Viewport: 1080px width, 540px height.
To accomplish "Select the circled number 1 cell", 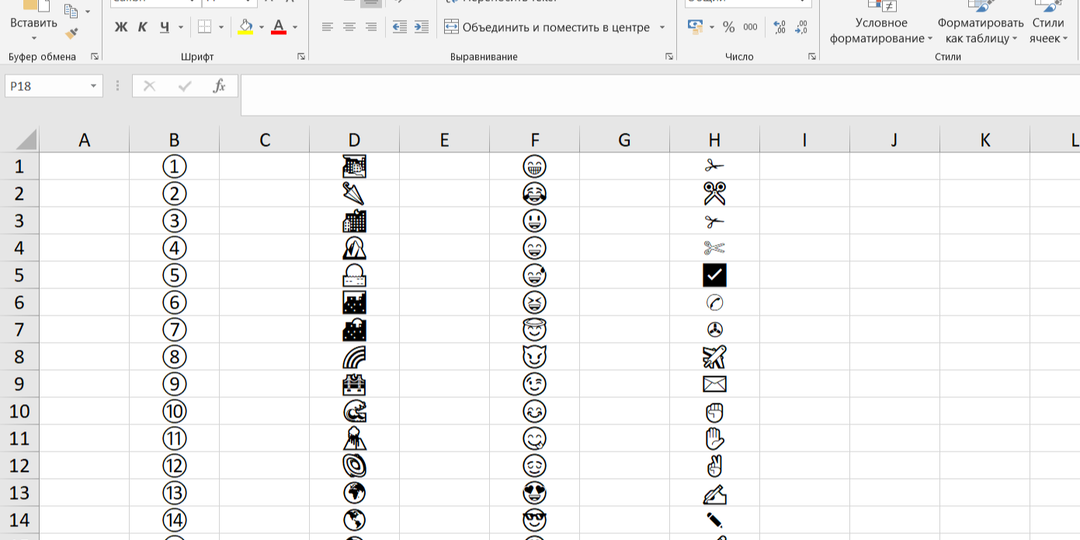I will click(174, 166).
